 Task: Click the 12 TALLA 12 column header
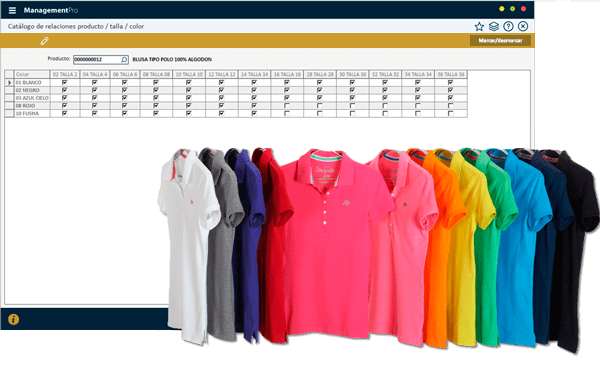[x=222, y=74]
